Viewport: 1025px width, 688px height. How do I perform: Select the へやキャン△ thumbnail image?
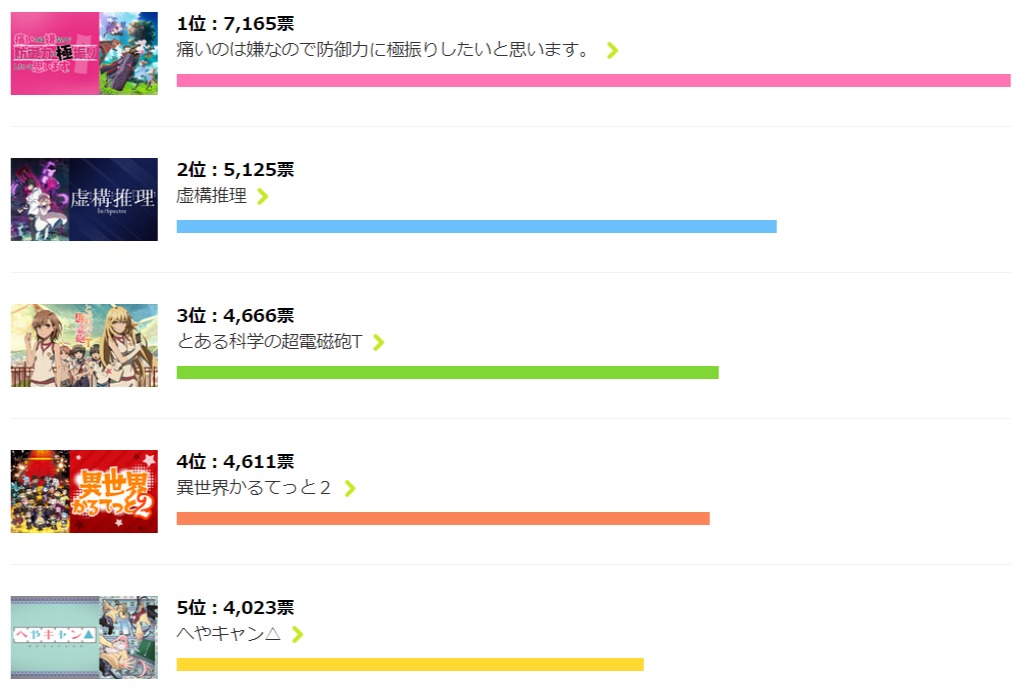click(84, 637)
